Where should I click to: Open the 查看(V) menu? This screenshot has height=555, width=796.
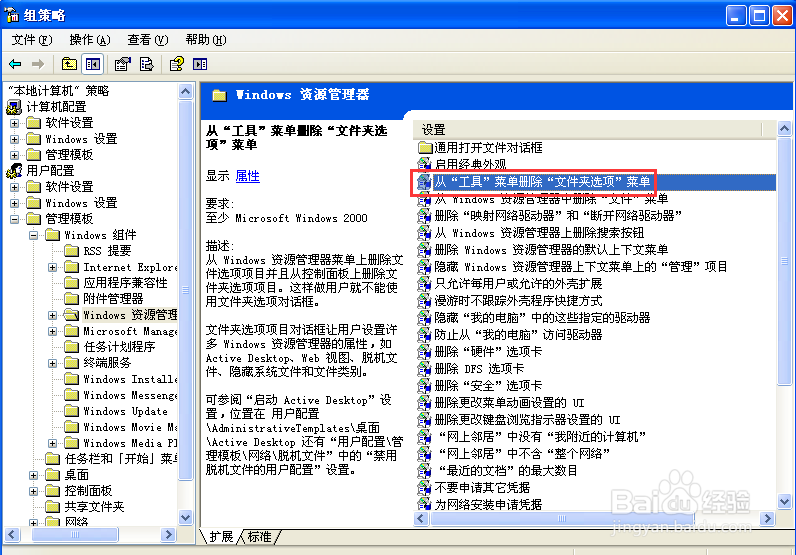(x=148, y=40)
